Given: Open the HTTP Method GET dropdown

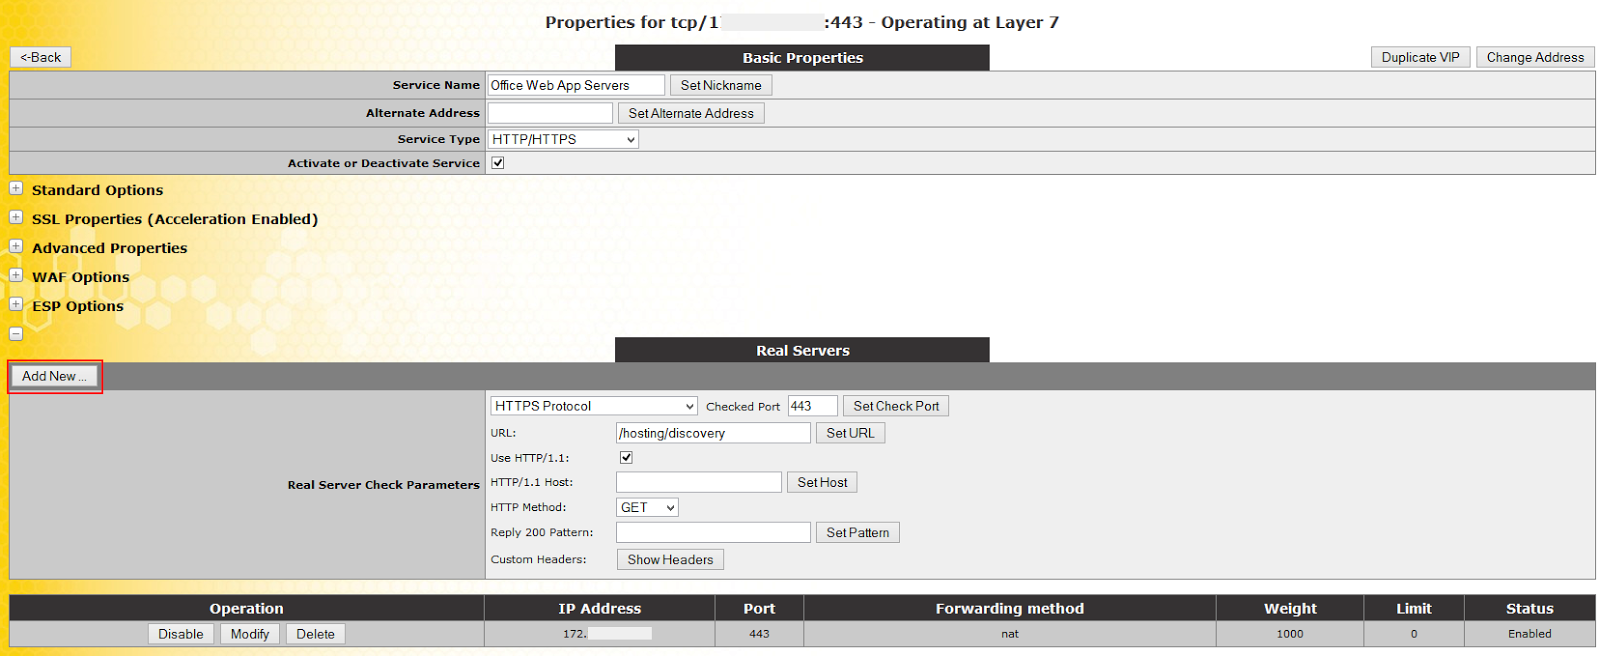Looking at the screenshot, I should coord(647,508).
